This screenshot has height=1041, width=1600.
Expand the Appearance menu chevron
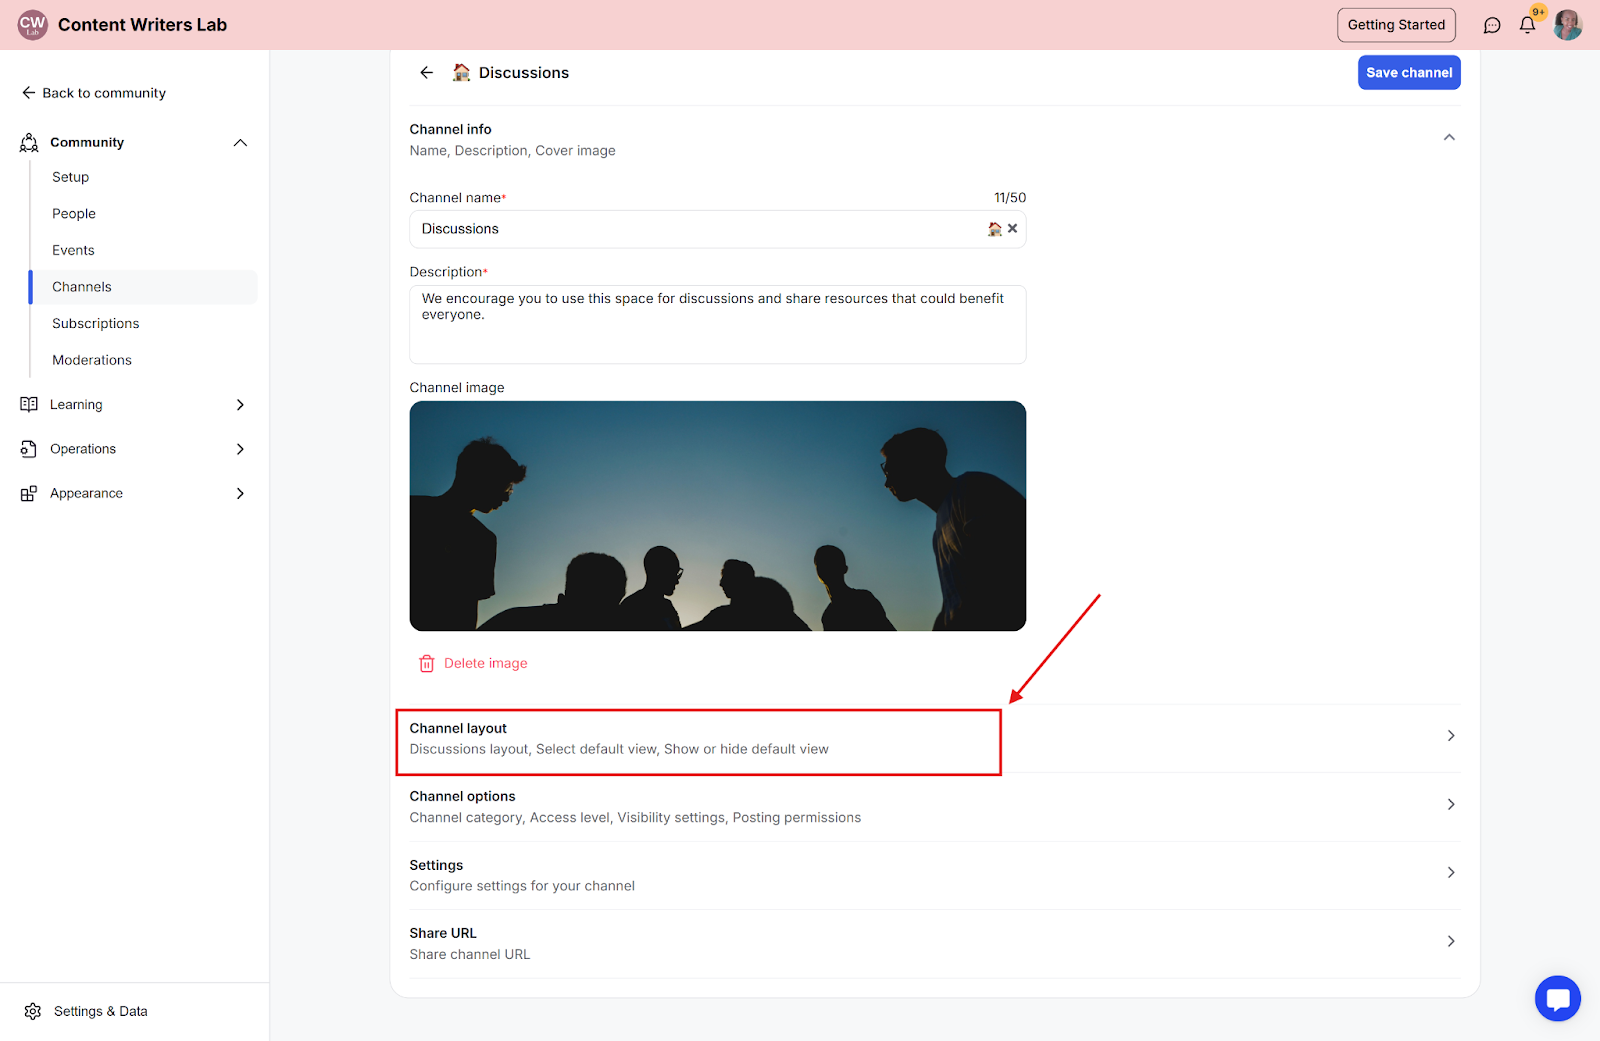point(240,493)
